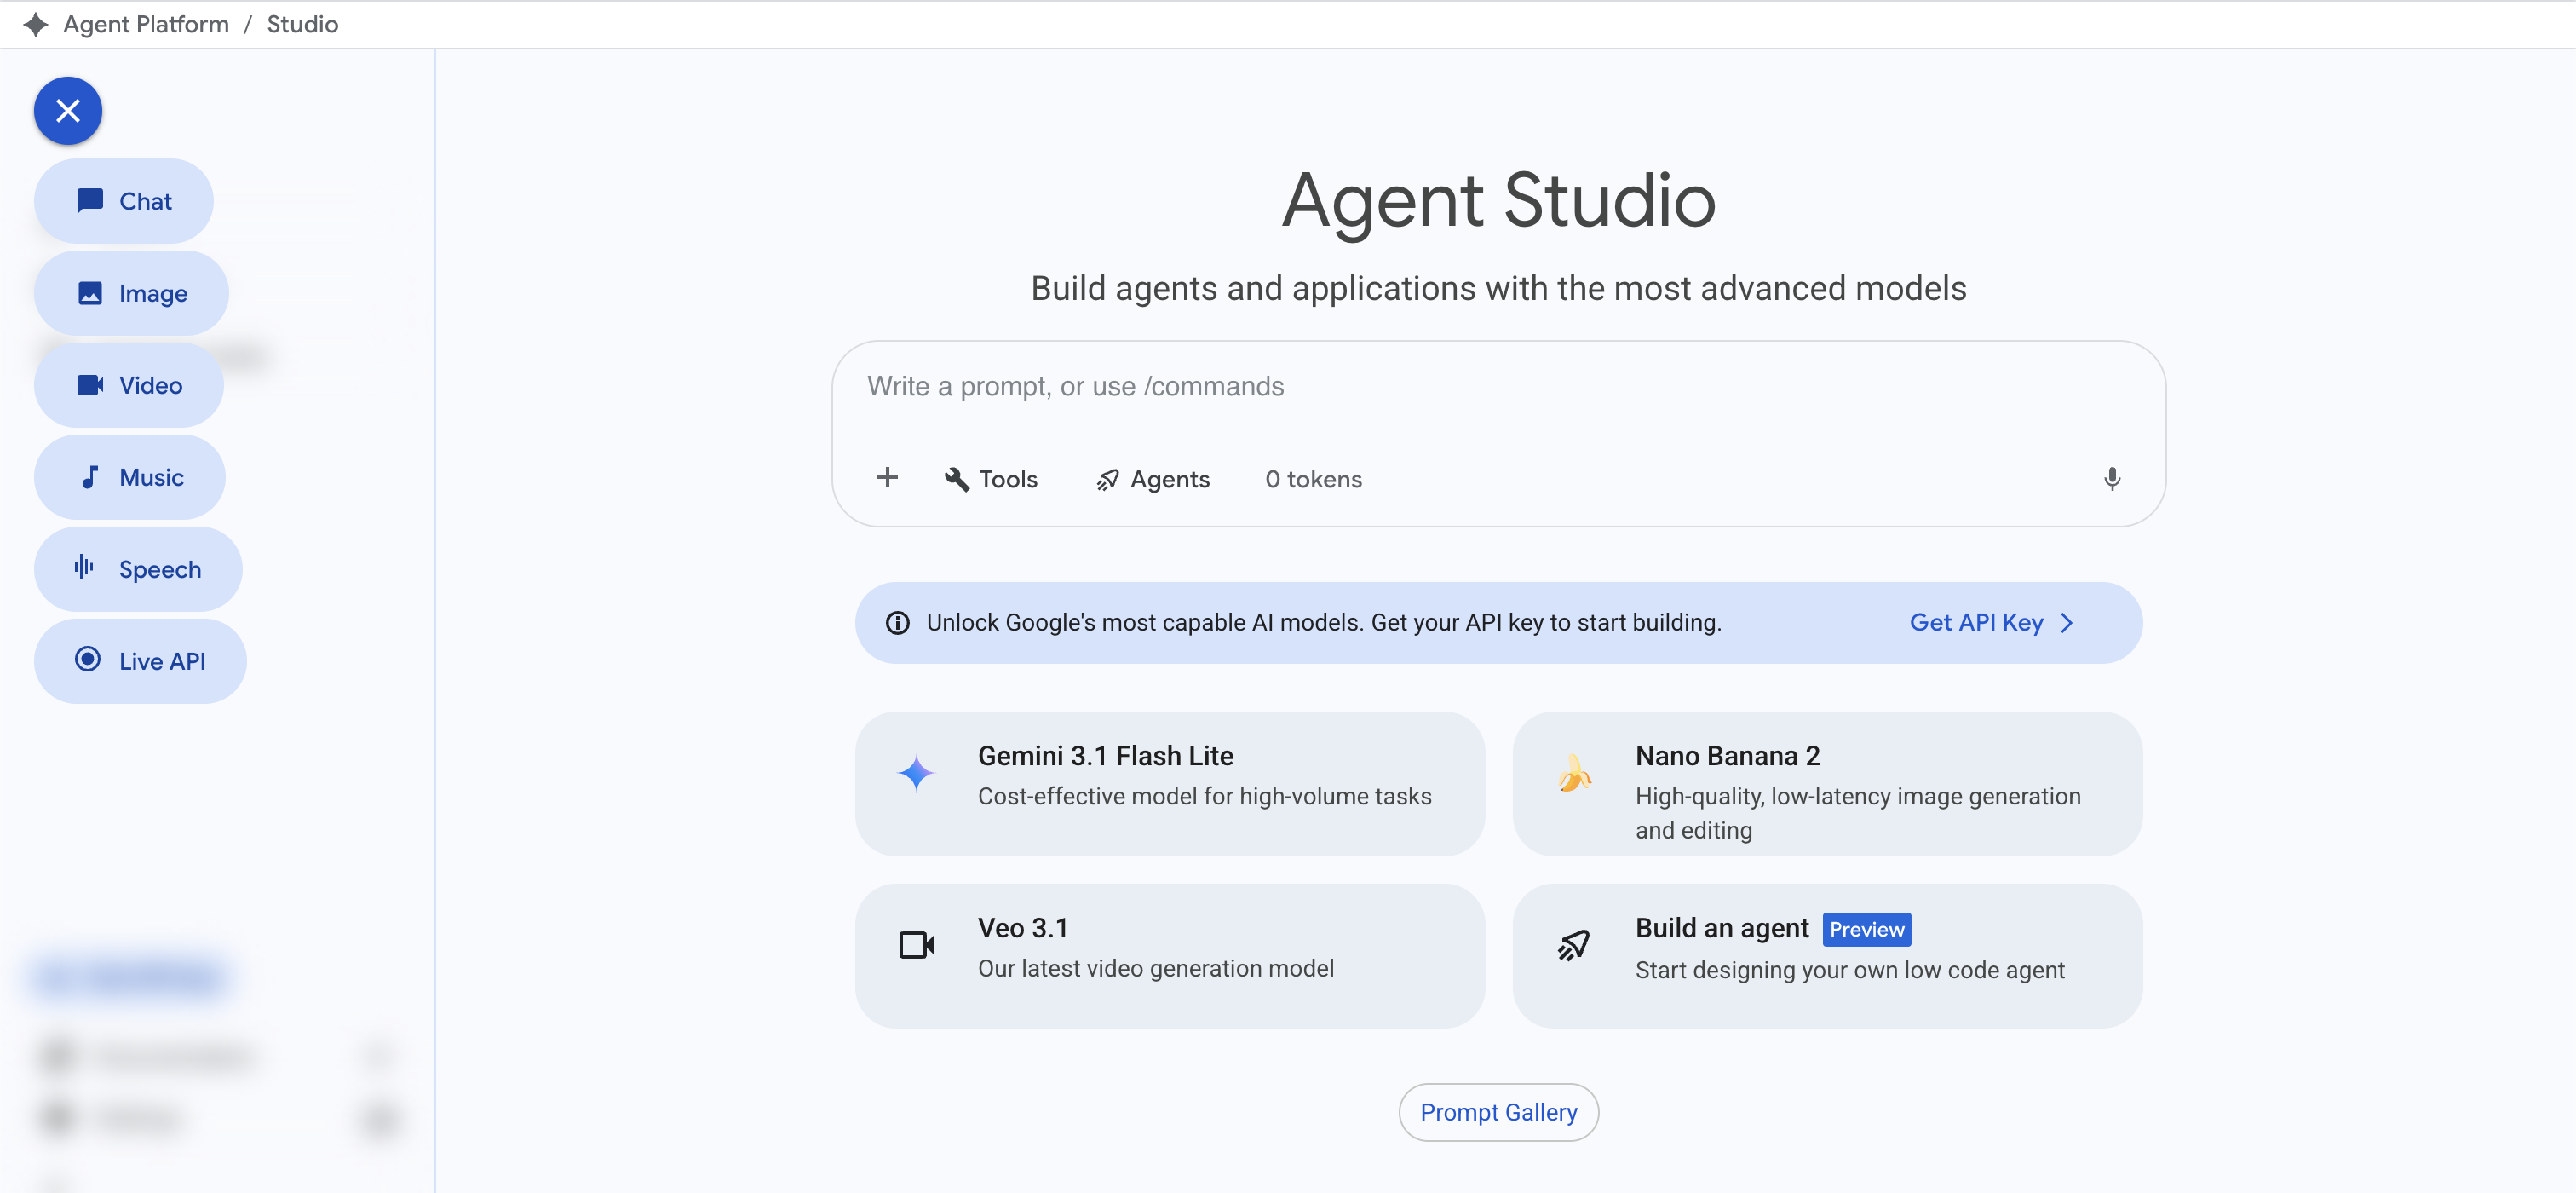Viewport: 2576px width, 1193px height.
Task: Click the Tools wrench icon
Action: click(957, 479)
